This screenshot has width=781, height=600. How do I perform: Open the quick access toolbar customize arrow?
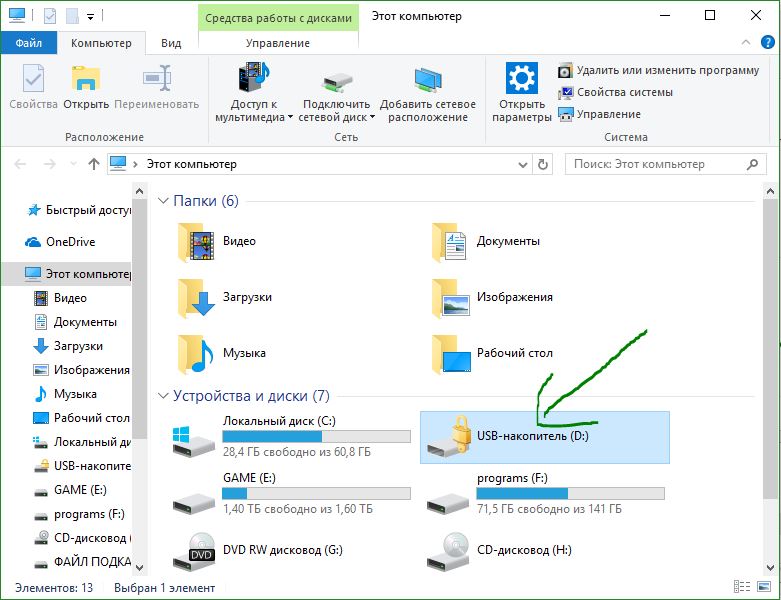click(x=91, y=16)
